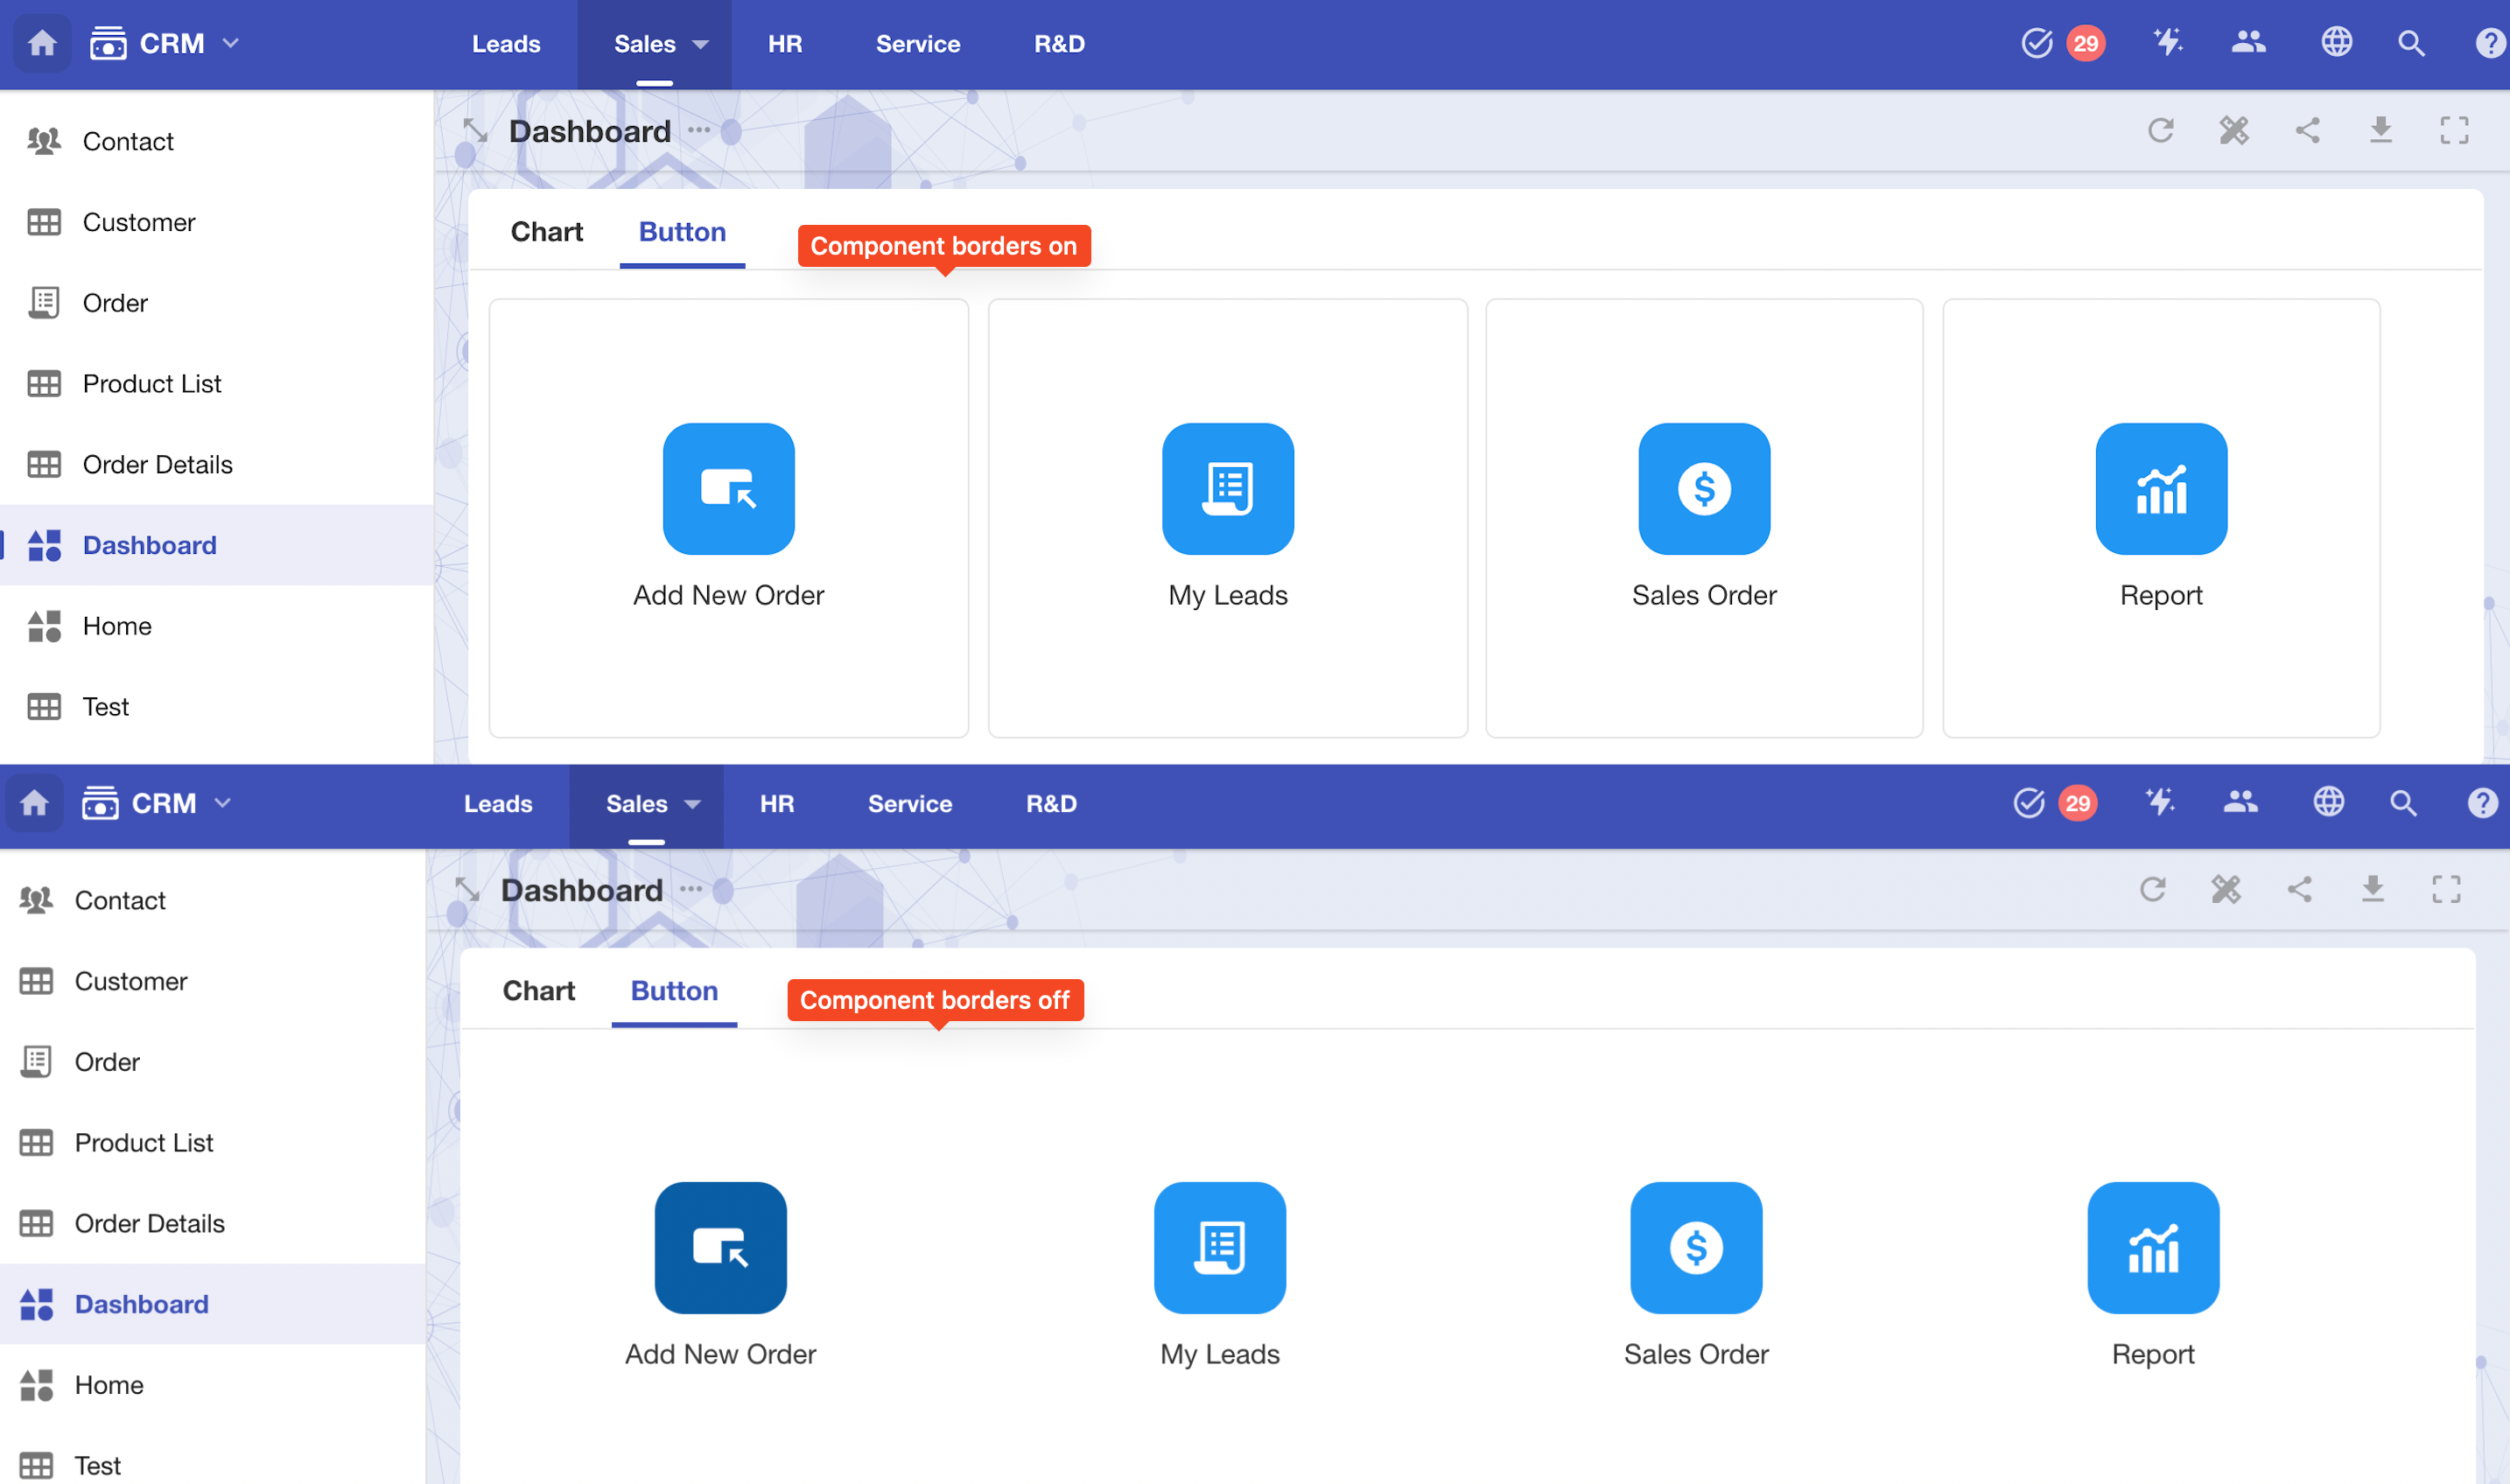Open My Leads in the borderless lower dashboard
Screen dimensions: 2510x1484
coord(1219,1247)
